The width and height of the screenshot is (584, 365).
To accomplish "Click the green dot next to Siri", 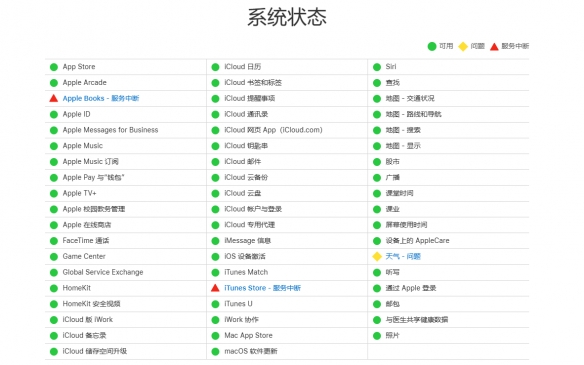I will click(x=377, y=67).
